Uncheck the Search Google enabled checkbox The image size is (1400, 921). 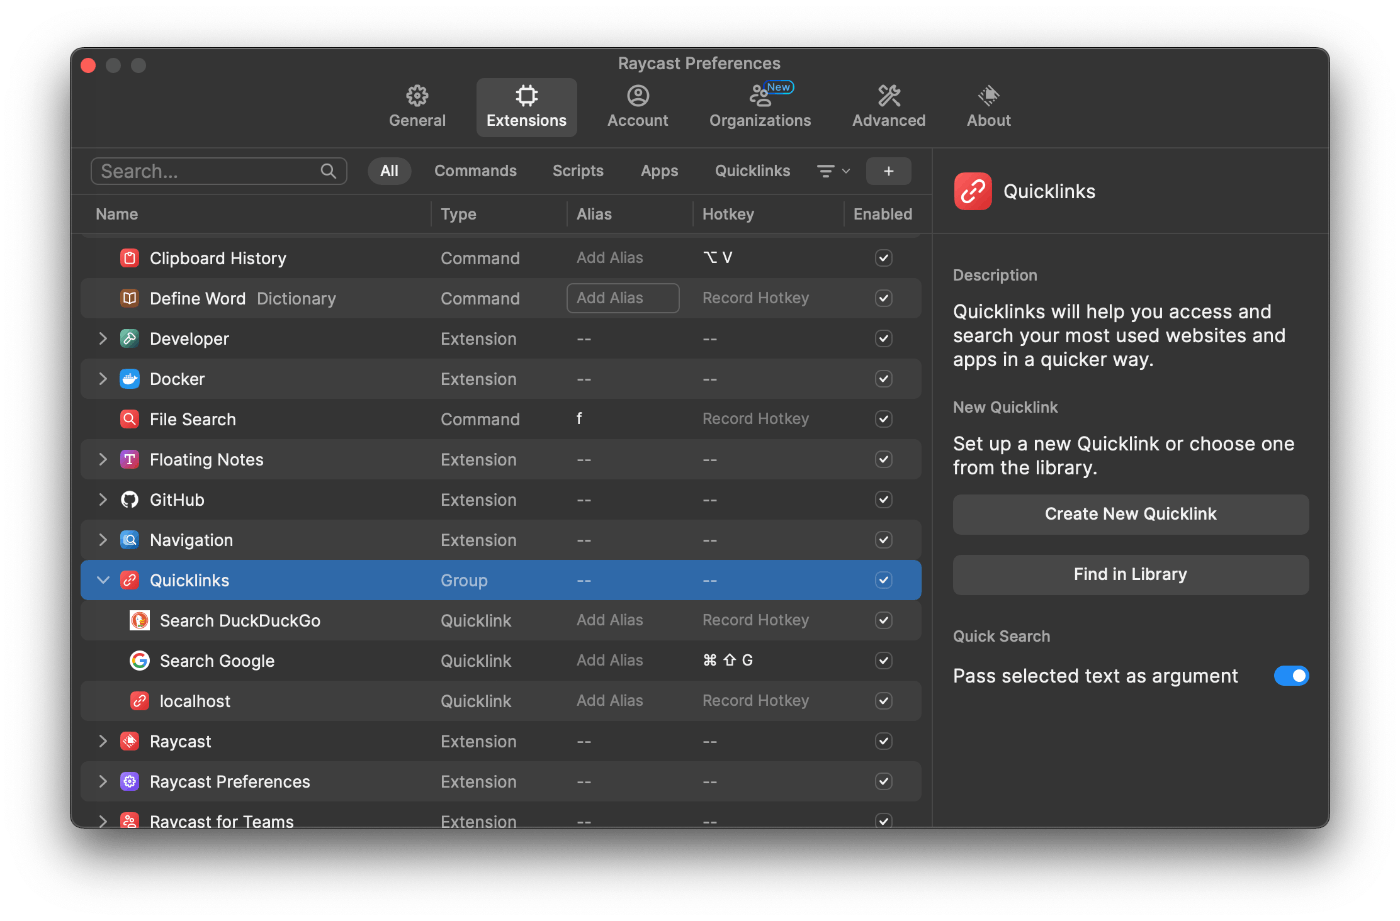[x=884, y=661]
